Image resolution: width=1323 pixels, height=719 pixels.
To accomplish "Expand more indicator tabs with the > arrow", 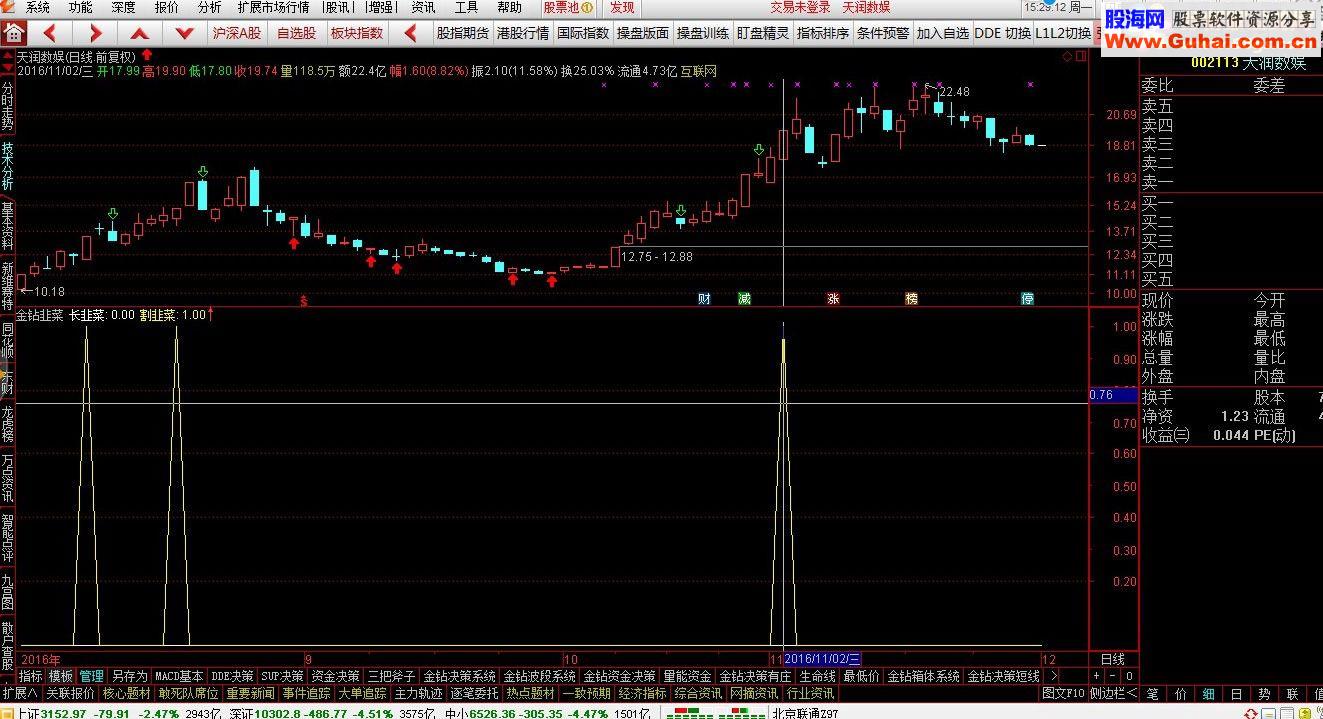I will tap(1054, 676).
